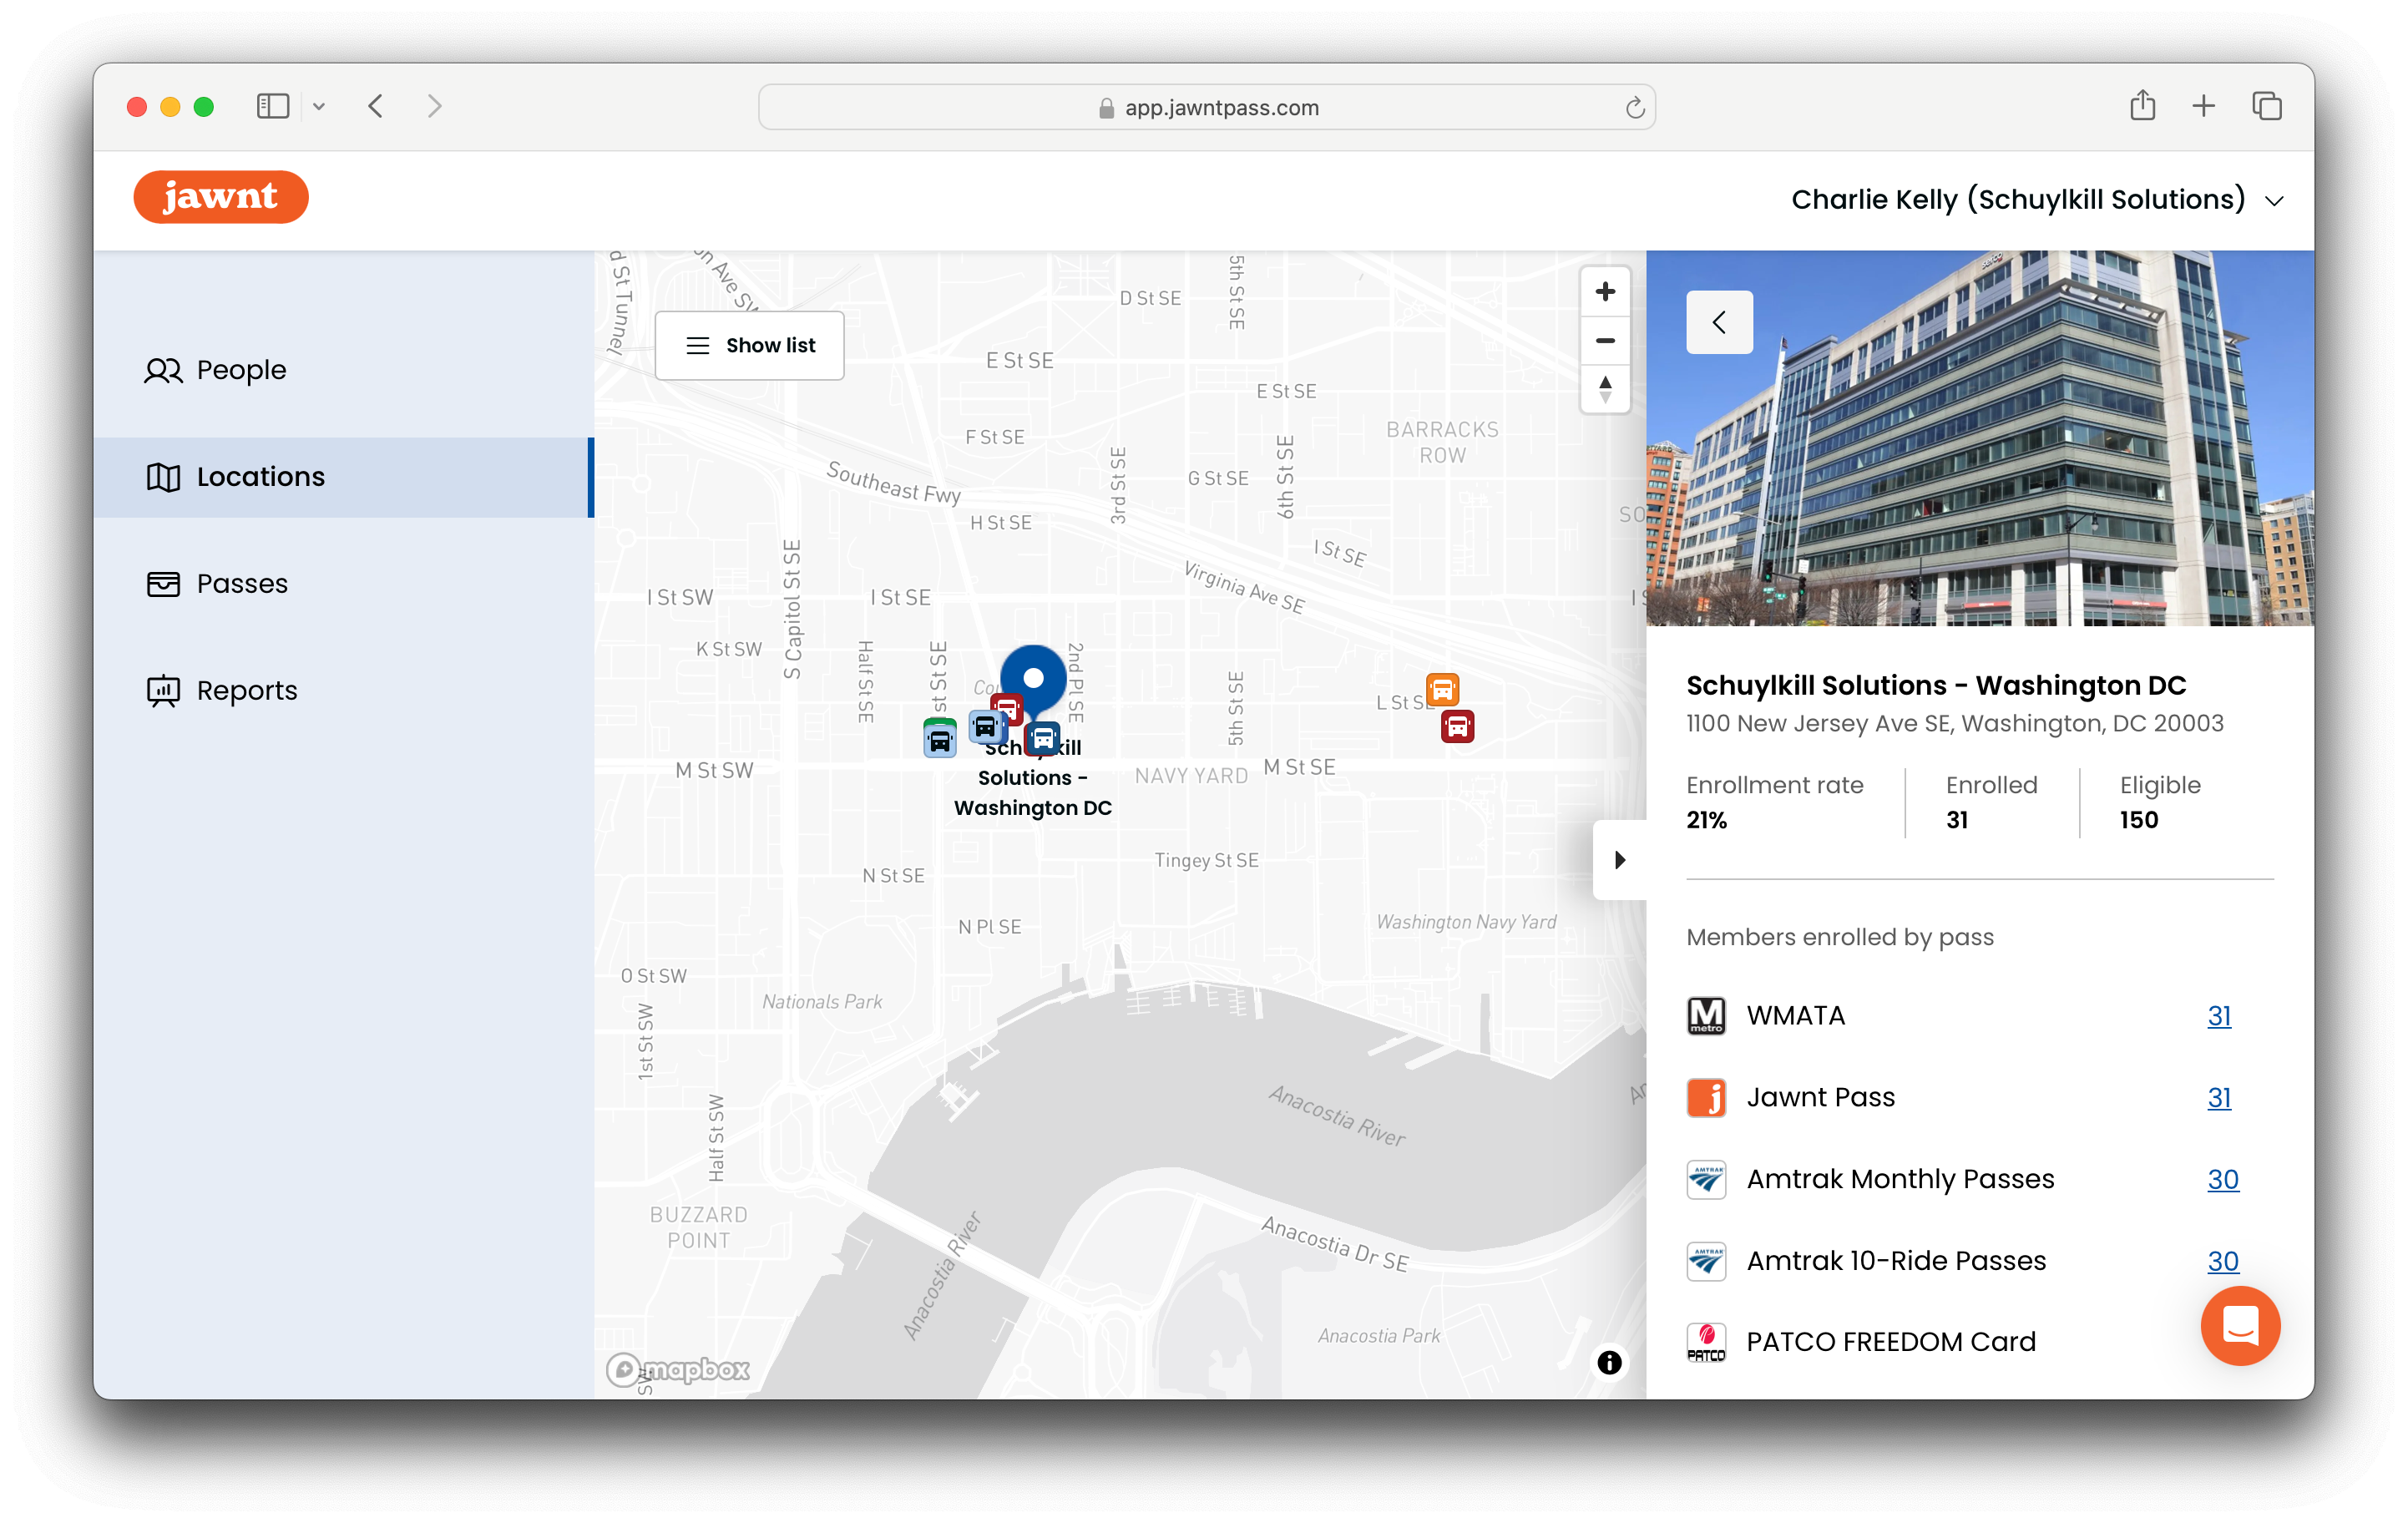Zoom out on the map
The image size is (2408, 1523).
(1605, 341)
